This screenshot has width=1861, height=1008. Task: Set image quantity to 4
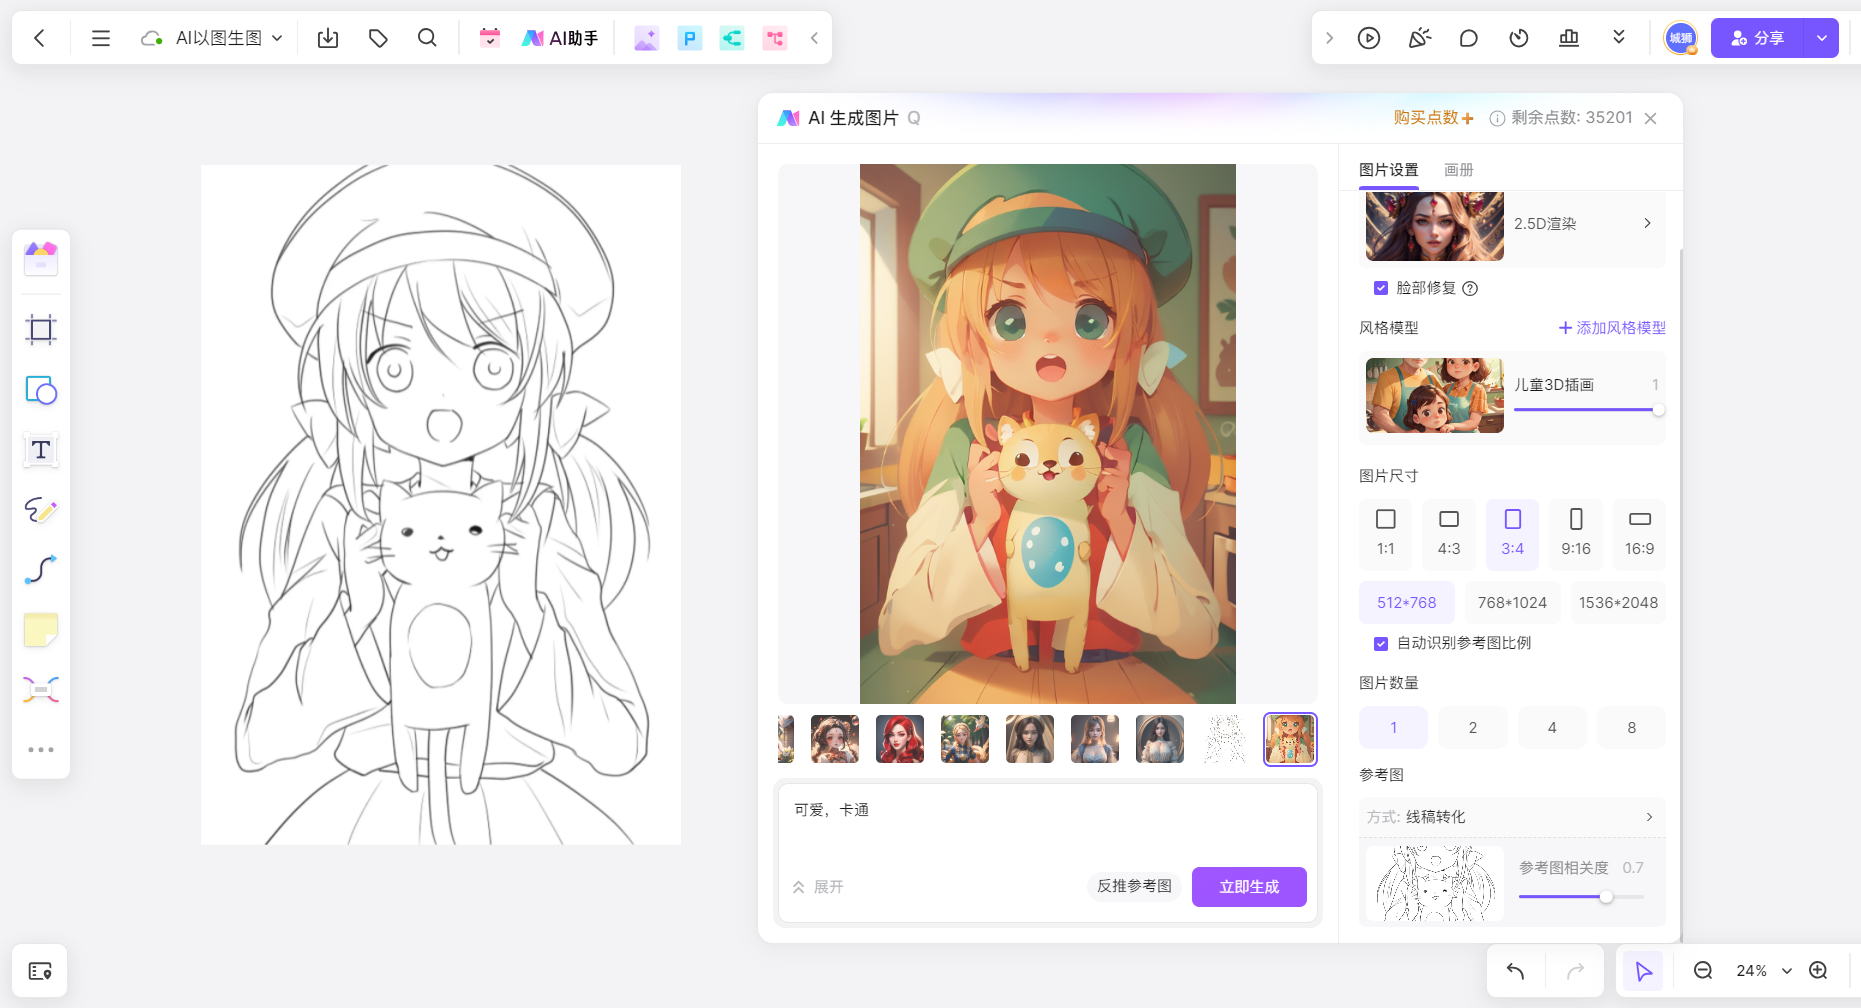tap(1552, 728)
